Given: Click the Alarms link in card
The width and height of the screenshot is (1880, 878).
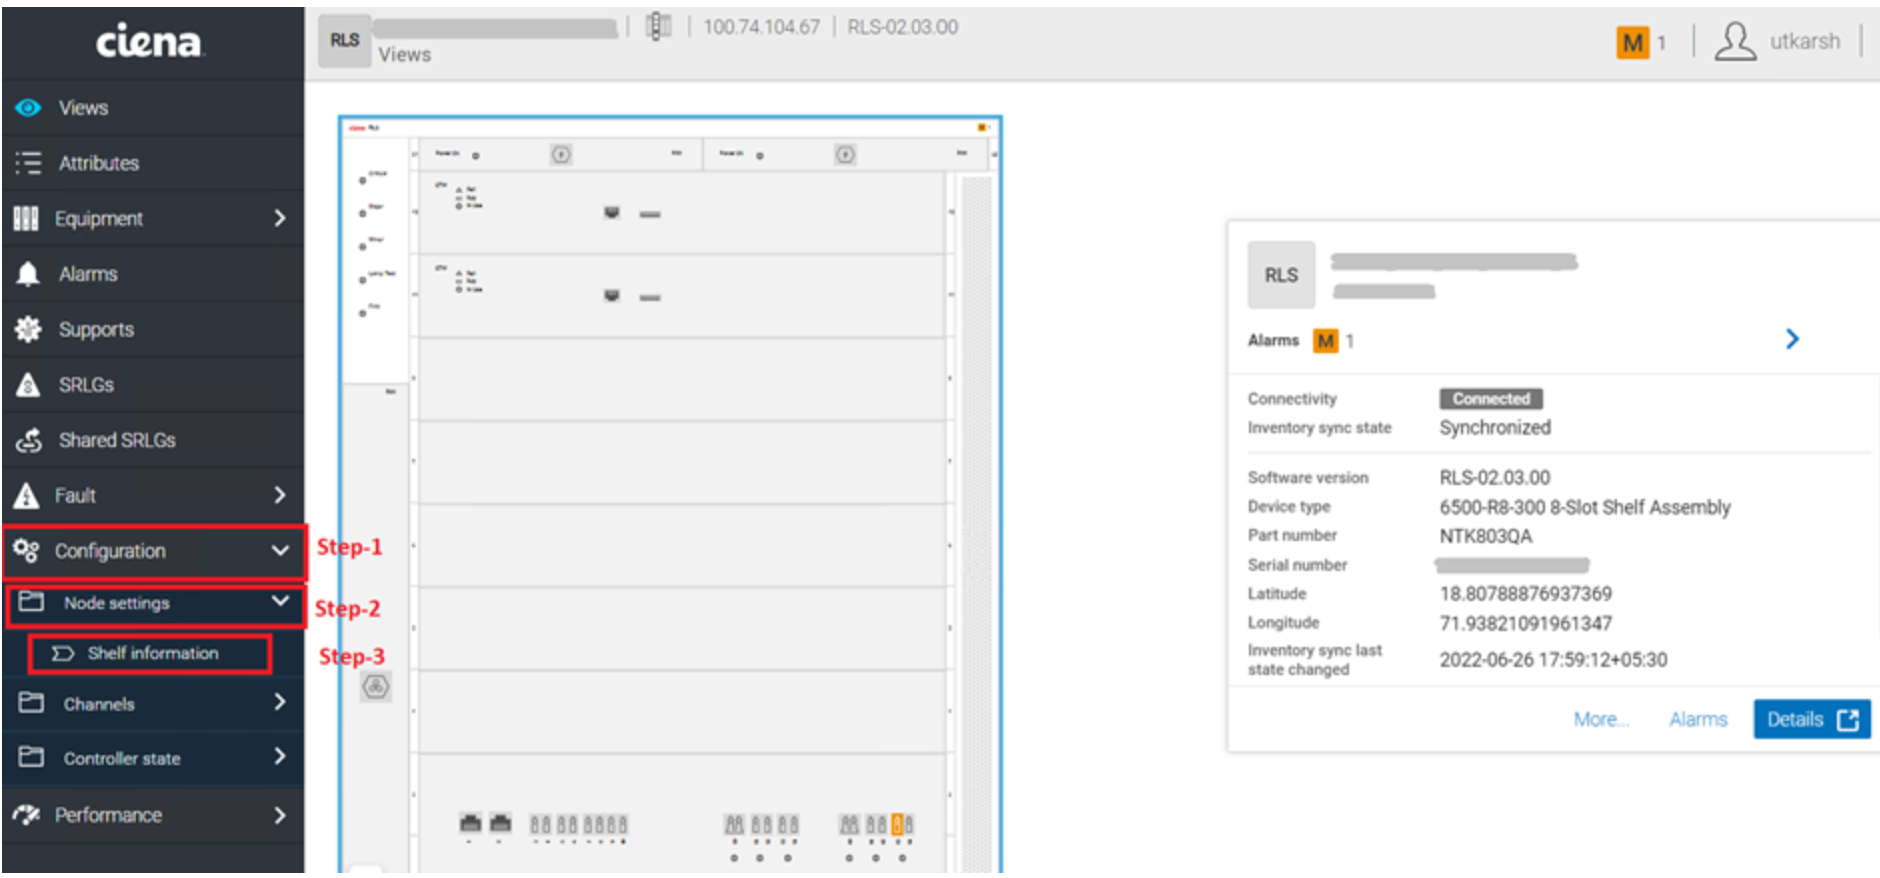Looking at the screenshot, I should [x=1698, y=719].
